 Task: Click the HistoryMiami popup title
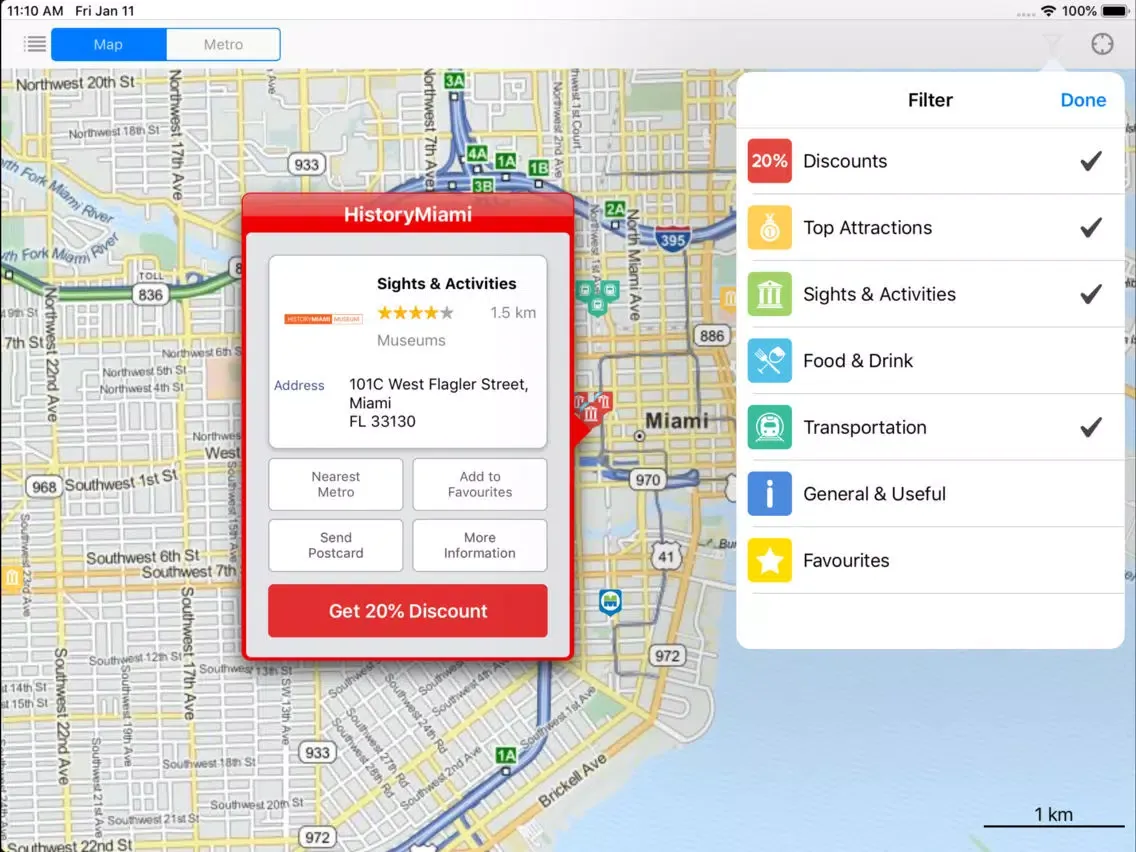pyautogui.click(x=408, y=214)
